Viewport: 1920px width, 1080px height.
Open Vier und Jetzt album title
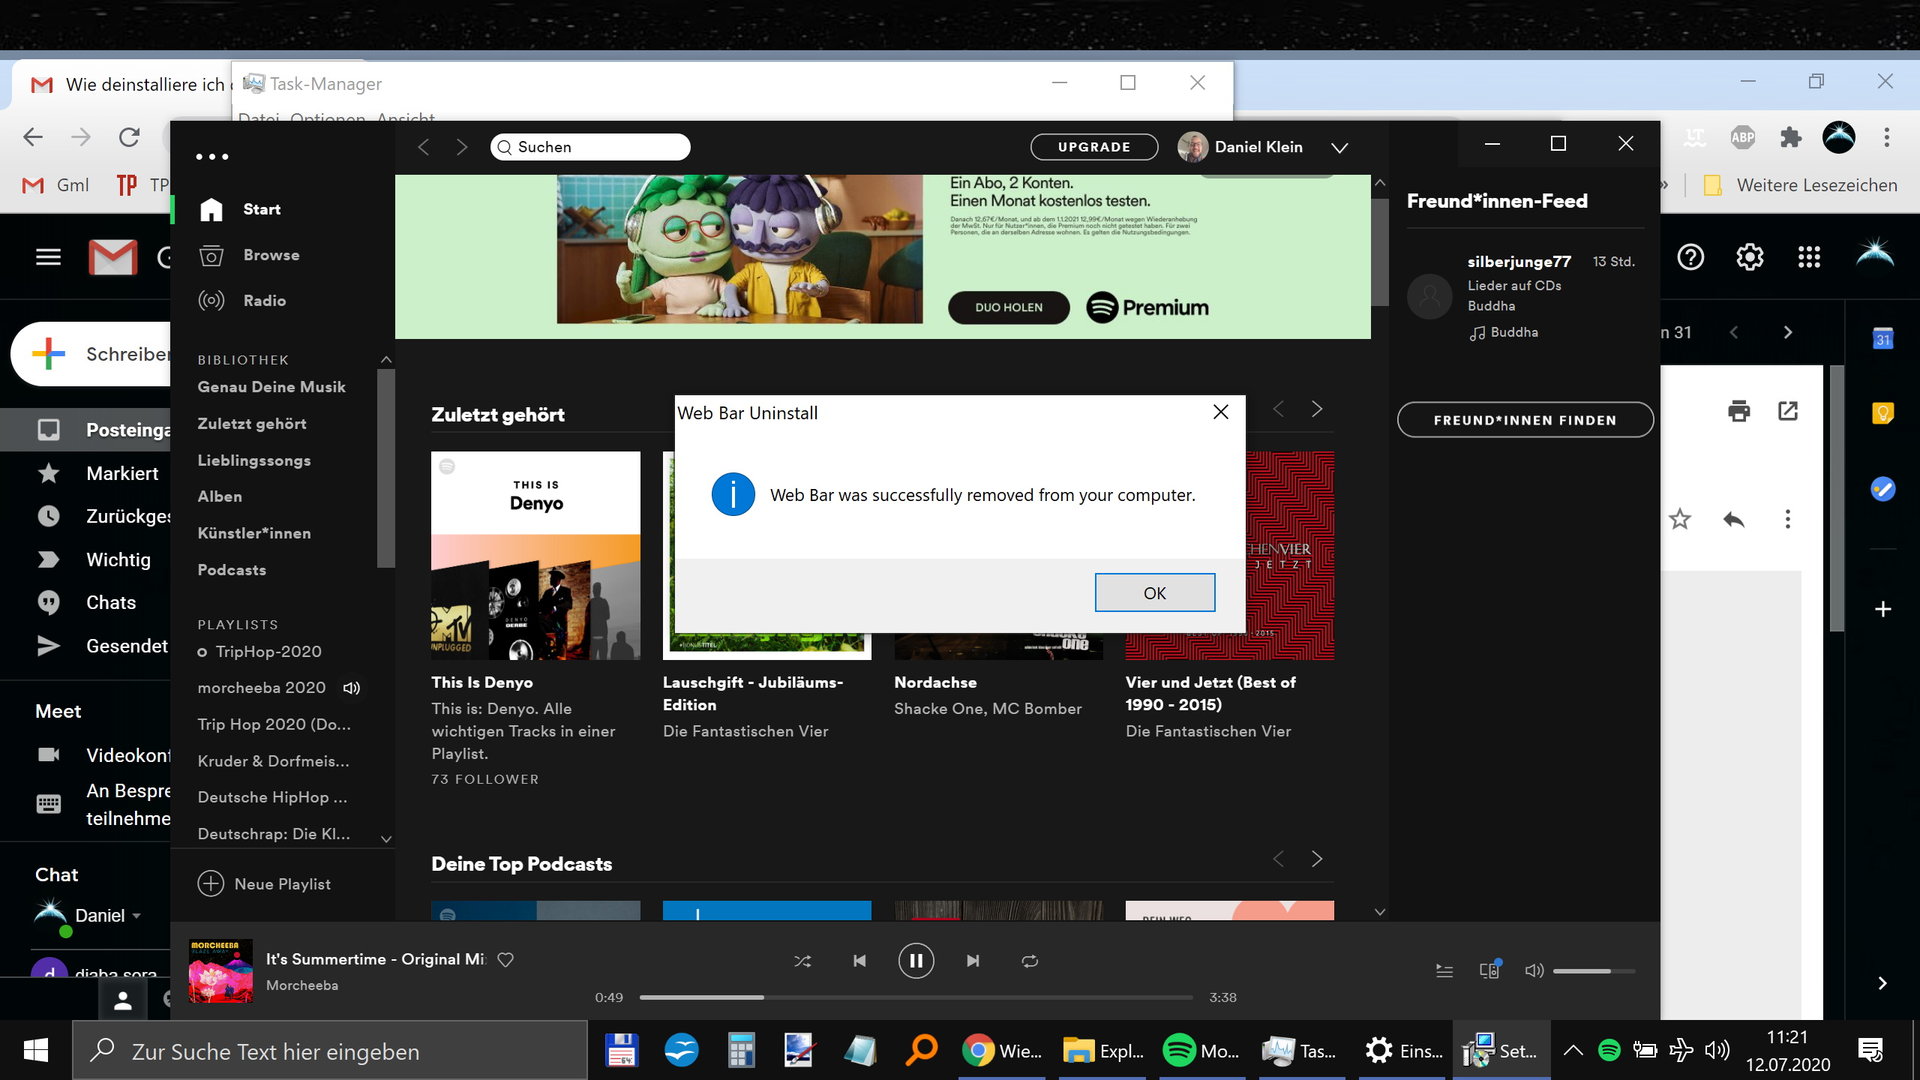pos(1210,693)
